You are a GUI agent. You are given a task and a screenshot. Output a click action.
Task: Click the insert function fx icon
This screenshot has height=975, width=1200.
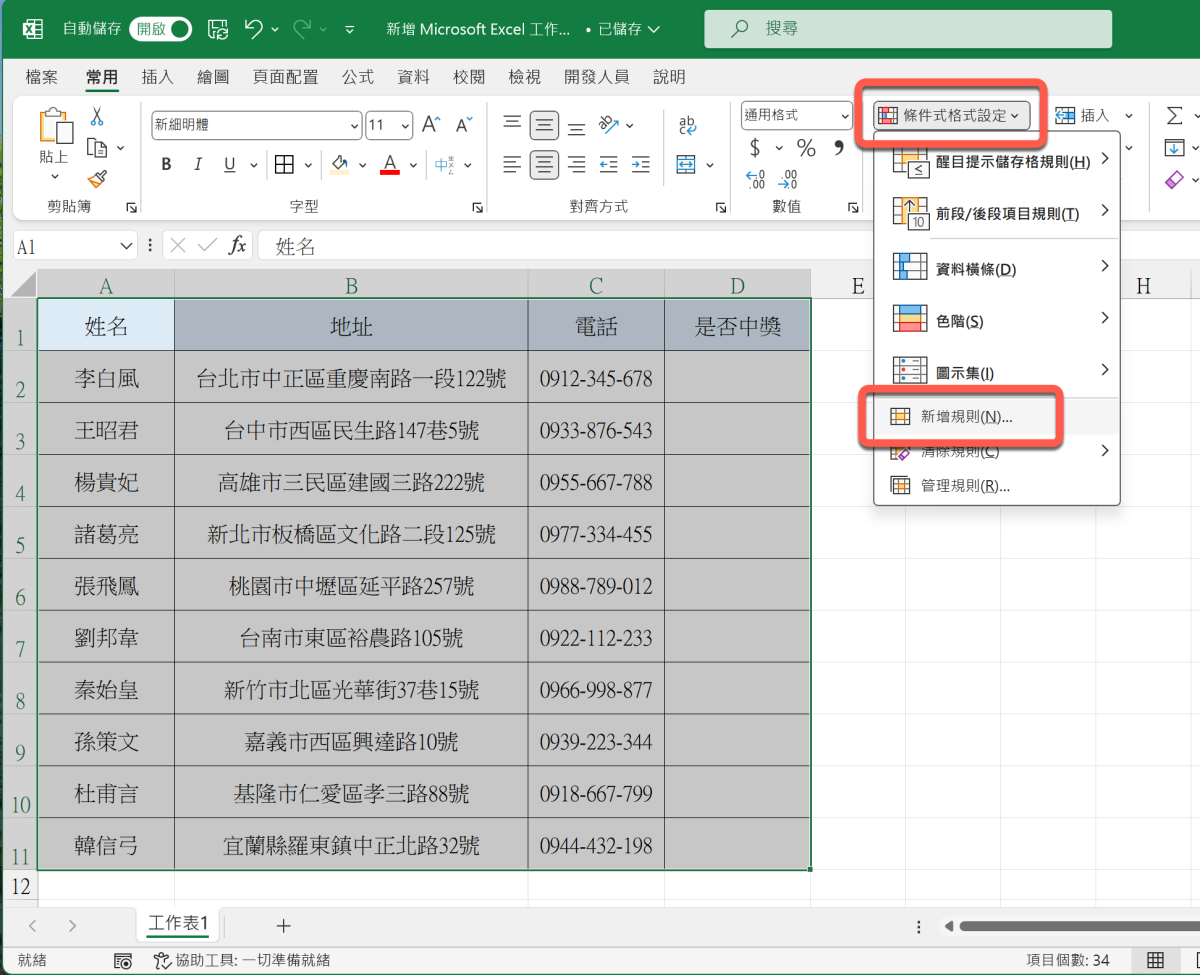click(238, 246)
